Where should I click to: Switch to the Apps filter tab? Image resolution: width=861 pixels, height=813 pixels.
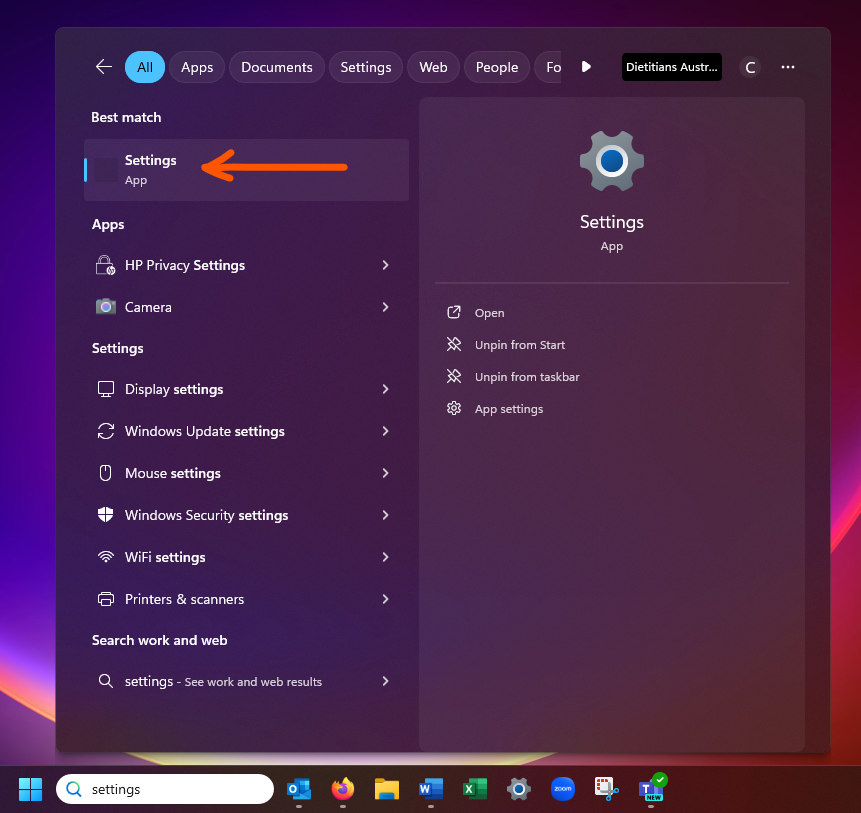[x=197, y=67]
